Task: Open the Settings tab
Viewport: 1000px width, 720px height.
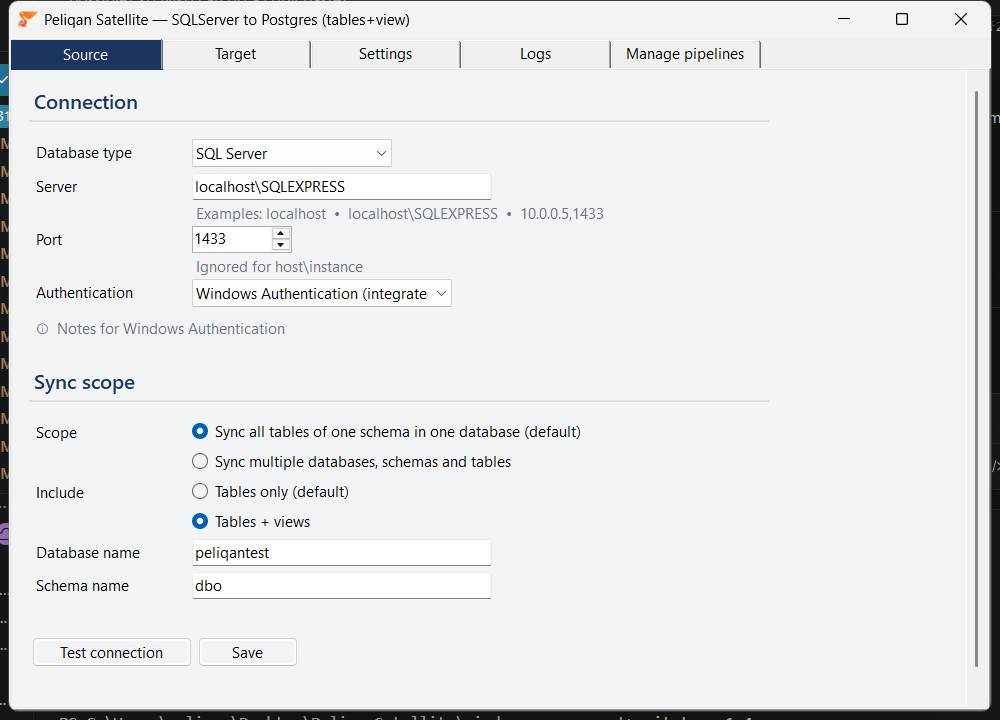Action: tap(385, 54)
